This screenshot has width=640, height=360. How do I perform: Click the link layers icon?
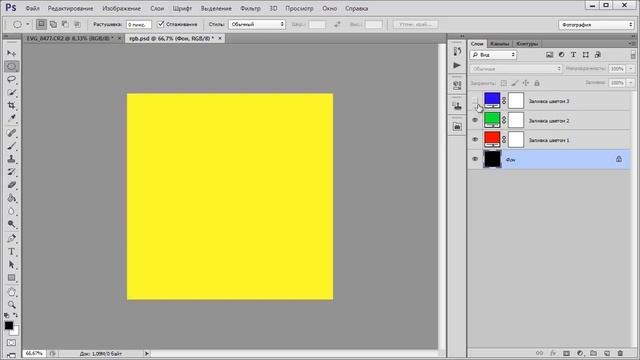coord(540,353)
